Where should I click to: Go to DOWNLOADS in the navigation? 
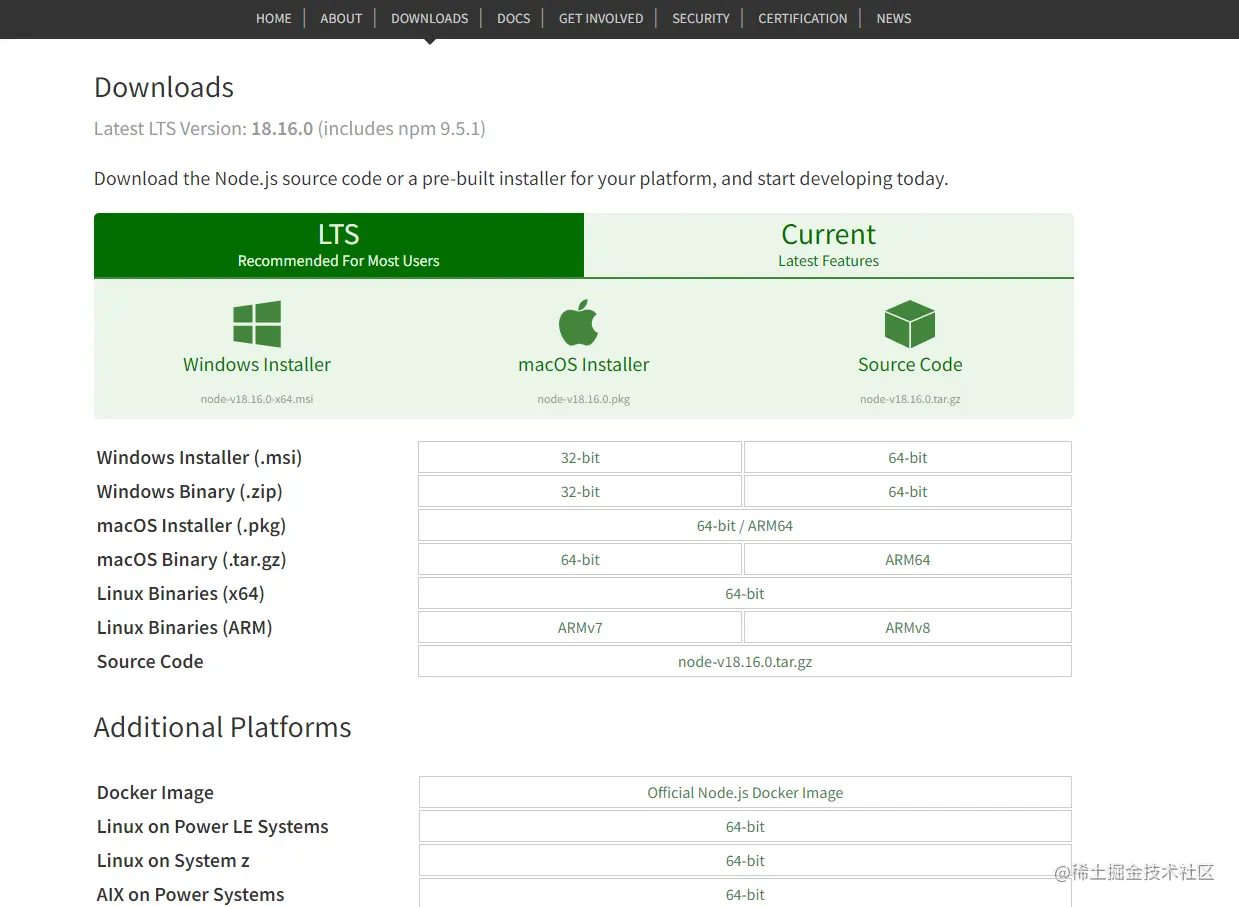click(x=430, y=18)
